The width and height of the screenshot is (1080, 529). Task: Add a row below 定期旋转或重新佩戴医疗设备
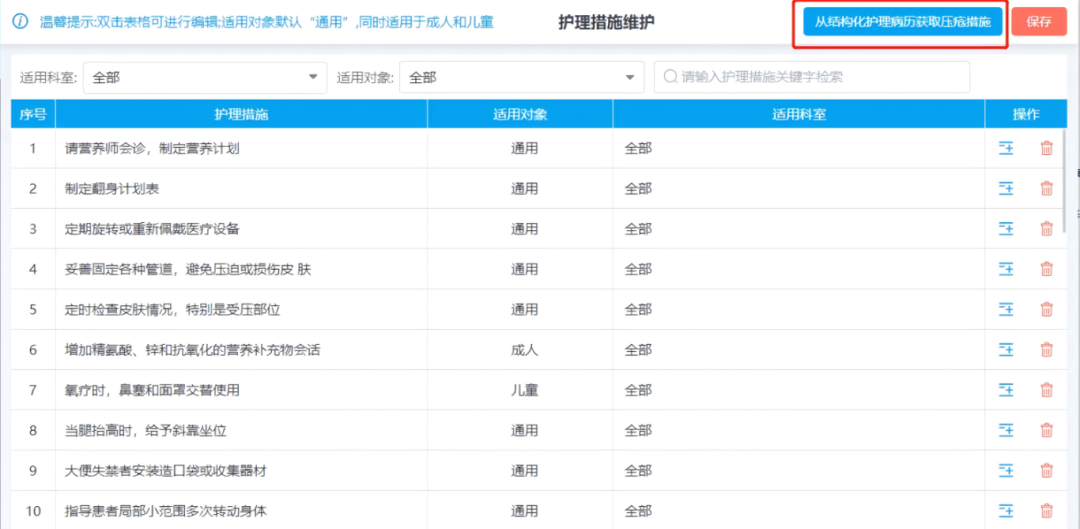pyautogui.click(x=1006, y=229)
